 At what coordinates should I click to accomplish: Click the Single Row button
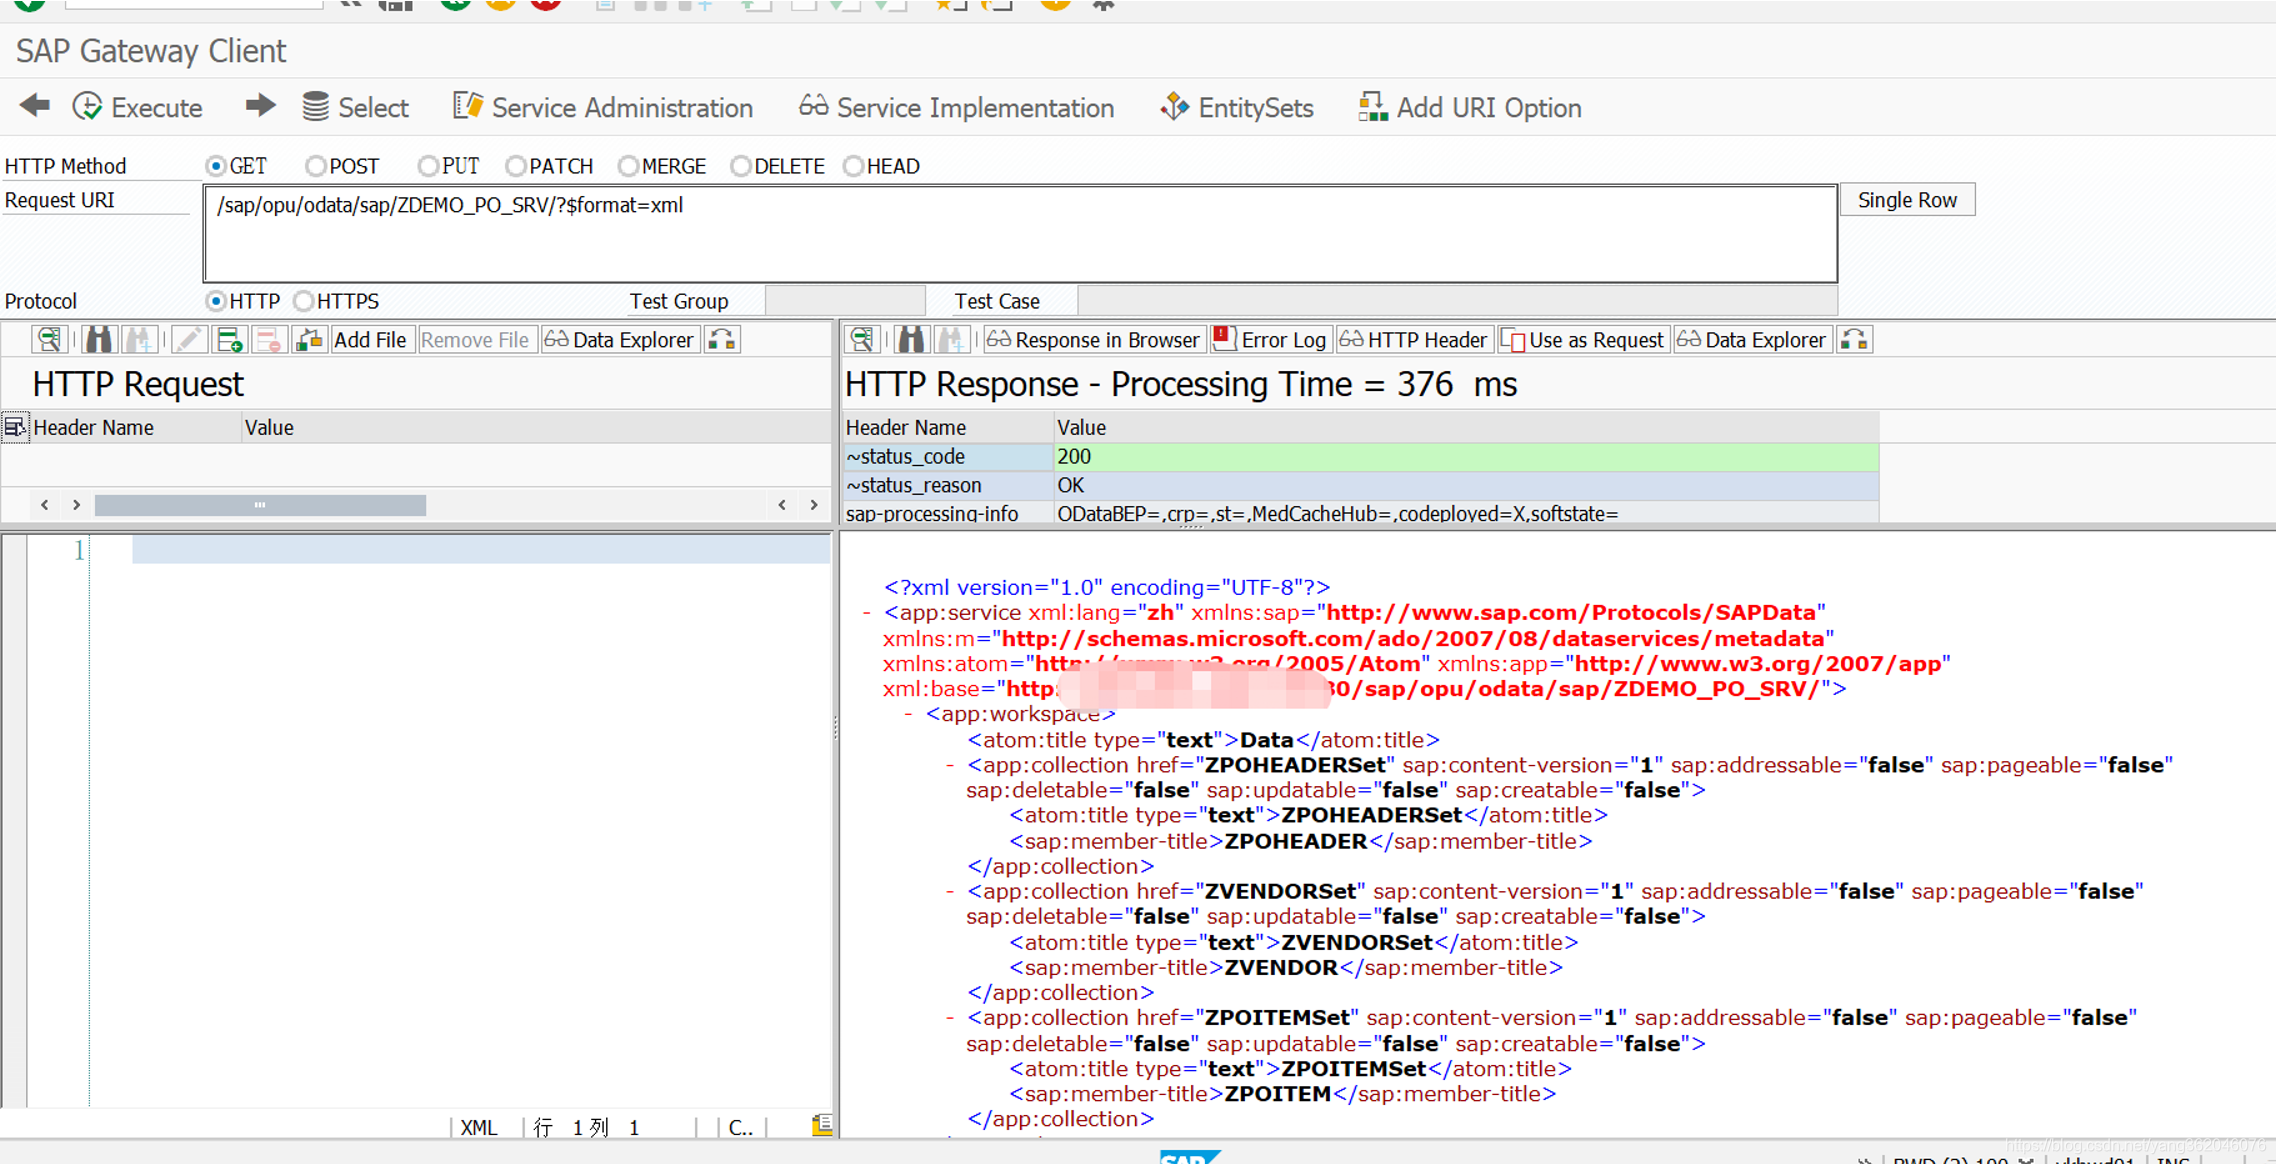point(1906,200)
